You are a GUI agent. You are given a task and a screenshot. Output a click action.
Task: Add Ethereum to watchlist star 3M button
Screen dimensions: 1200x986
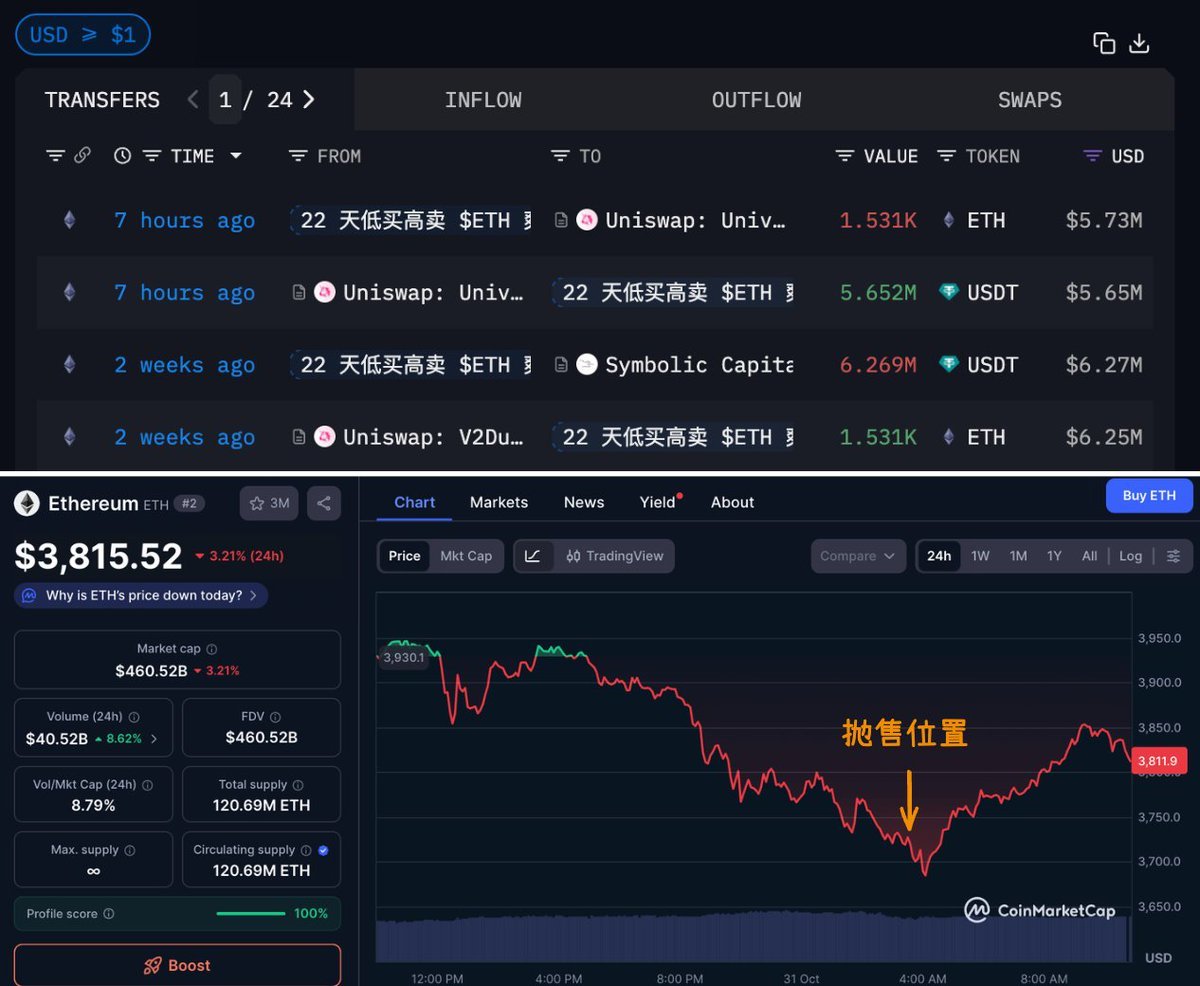click(269, 503)
